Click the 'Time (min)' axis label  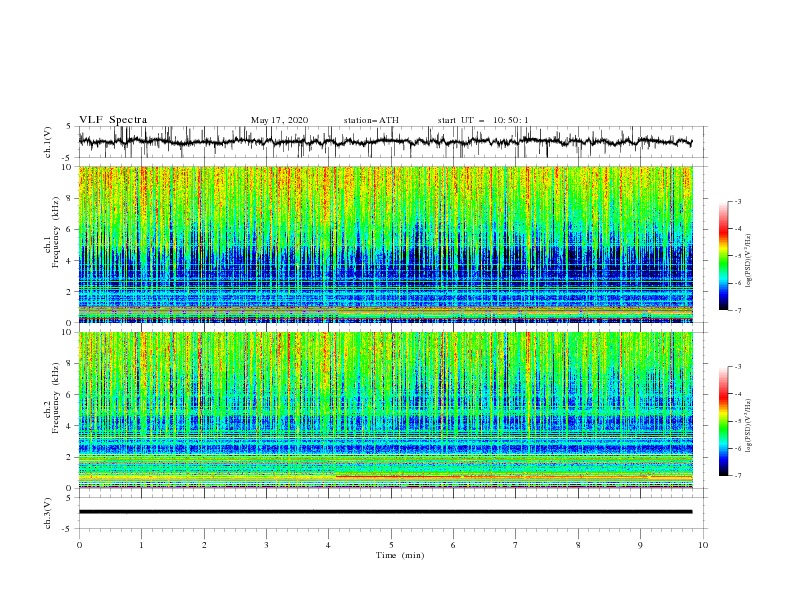pyautogui.click(x=400, y=555)
